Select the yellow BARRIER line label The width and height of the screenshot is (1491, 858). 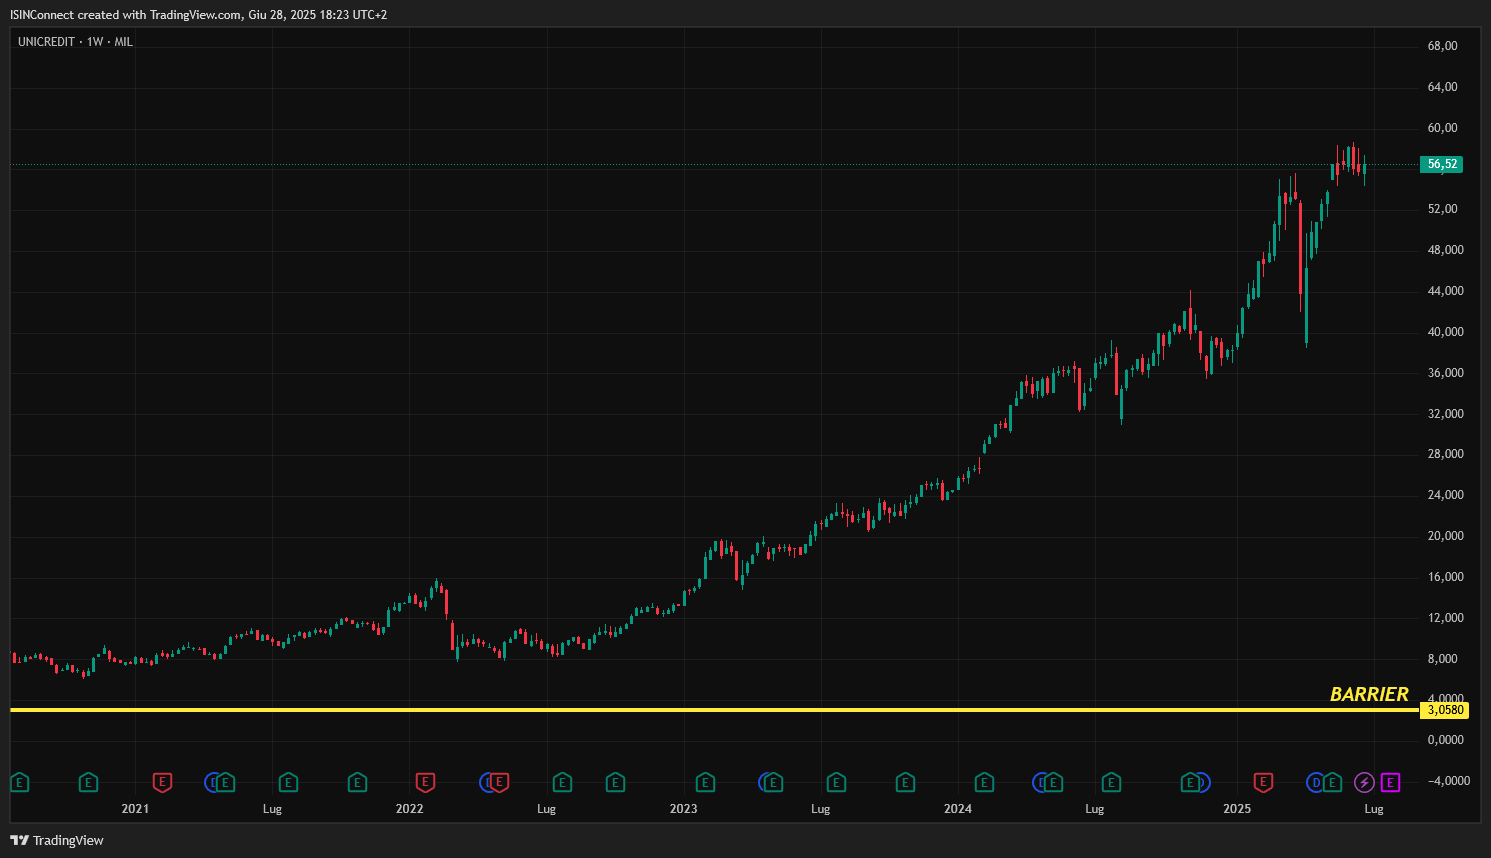[1369, 694]
